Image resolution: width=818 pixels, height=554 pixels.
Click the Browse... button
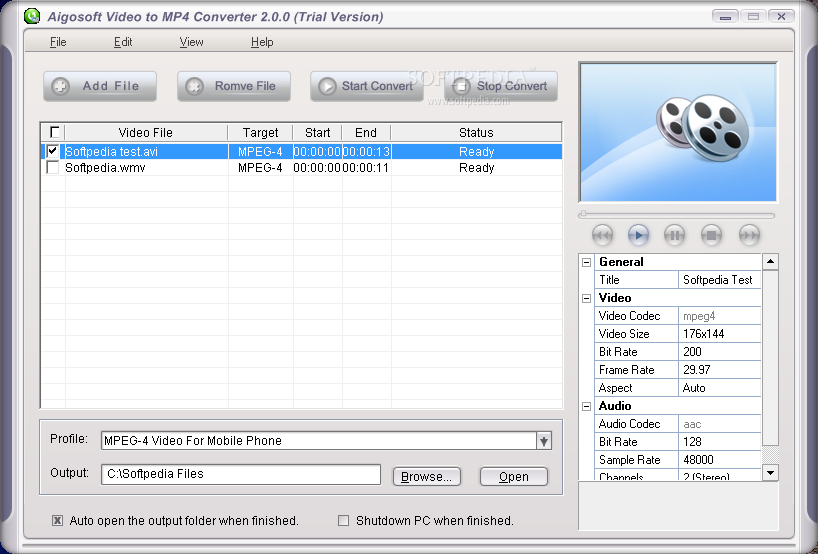[427, 476]
